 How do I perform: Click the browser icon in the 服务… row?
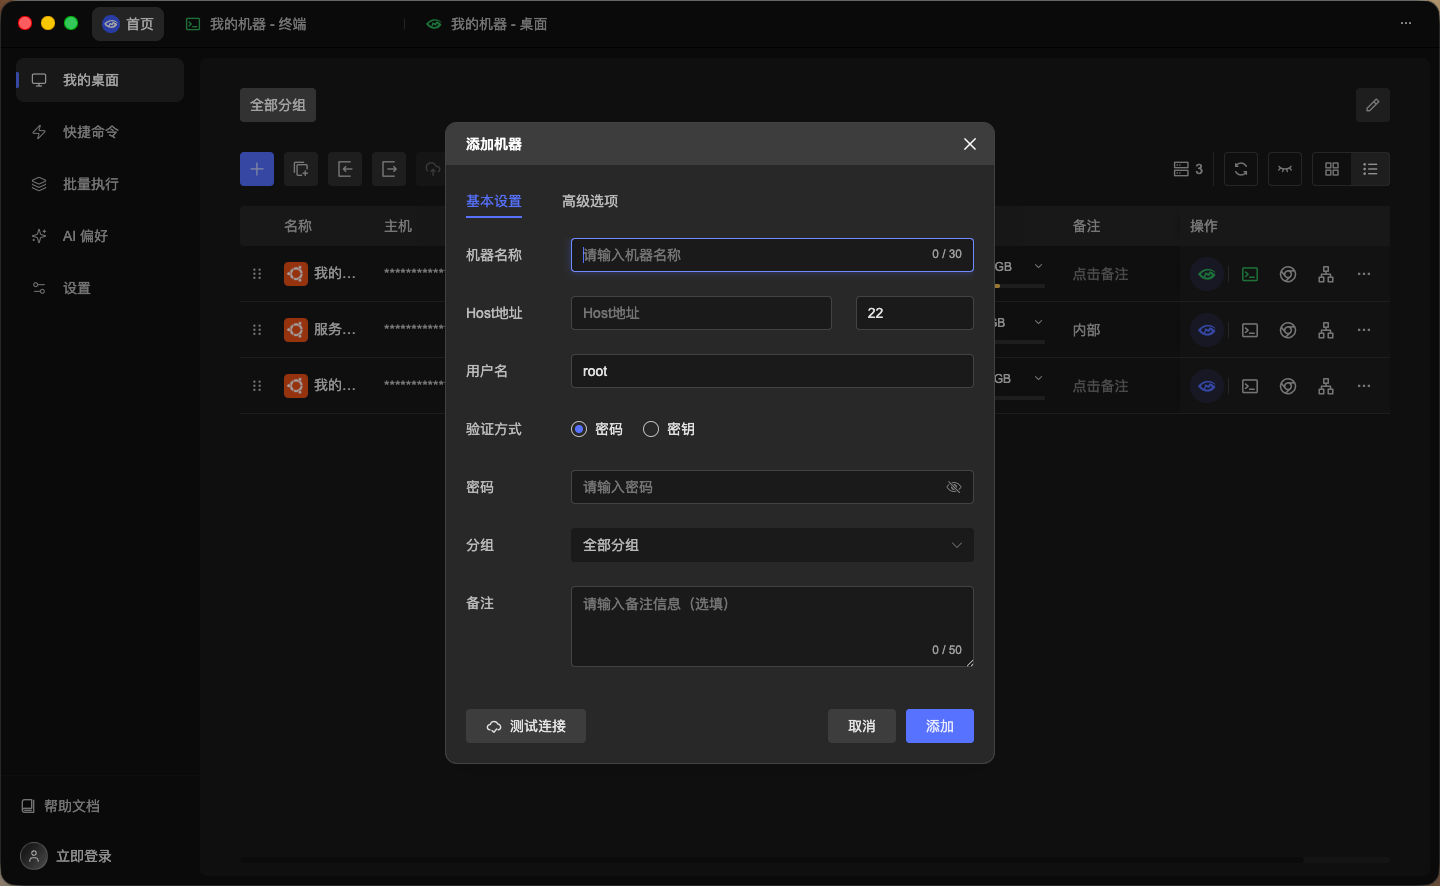[1288, 330]
